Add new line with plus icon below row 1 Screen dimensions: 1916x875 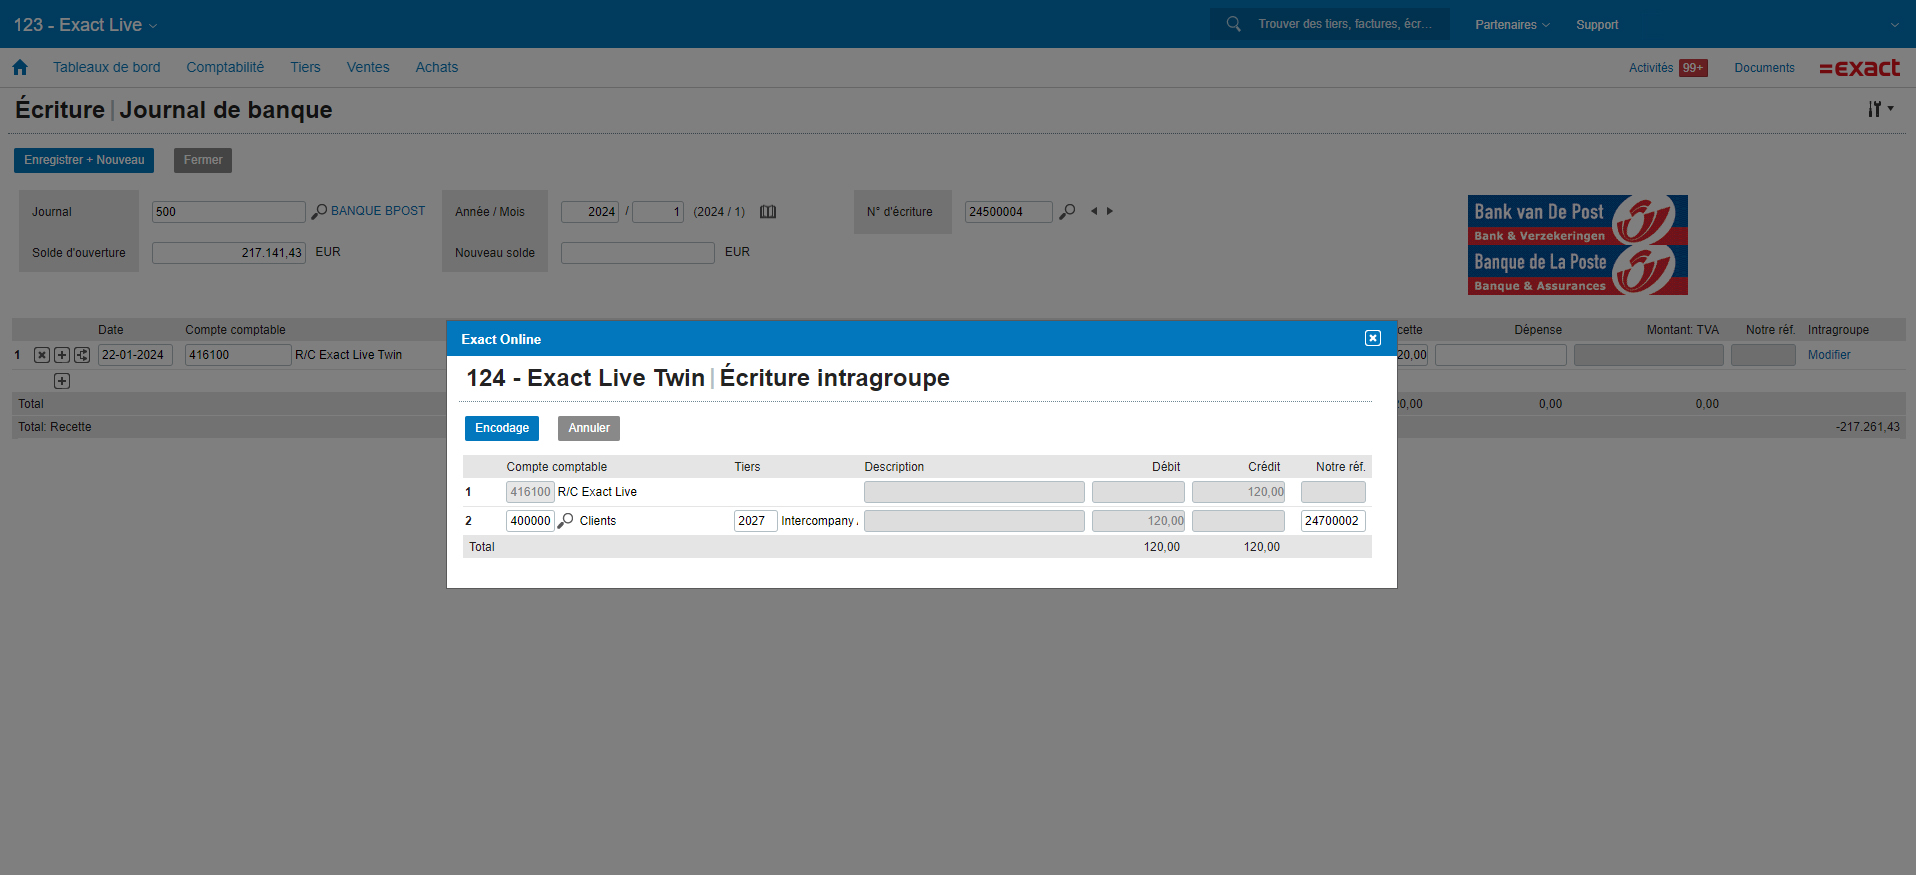pos(62,381)
